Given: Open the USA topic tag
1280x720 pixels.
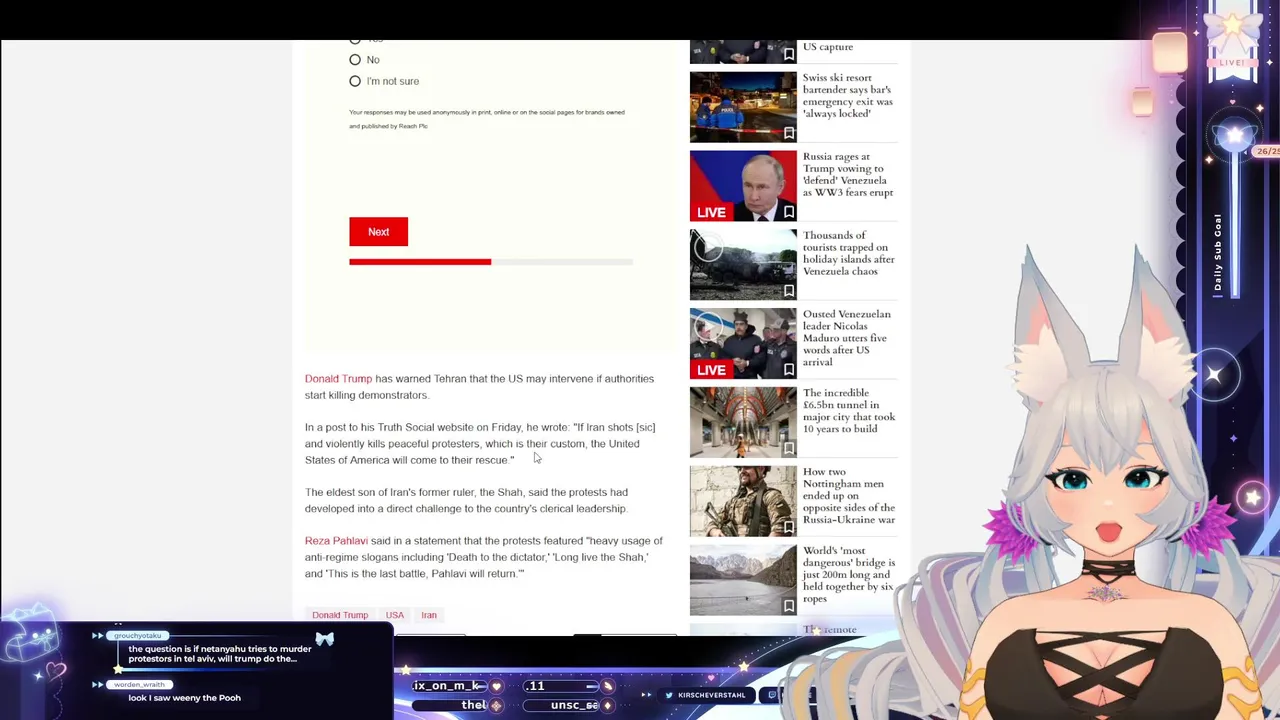Looking at the screenshot, I should 395,615.
